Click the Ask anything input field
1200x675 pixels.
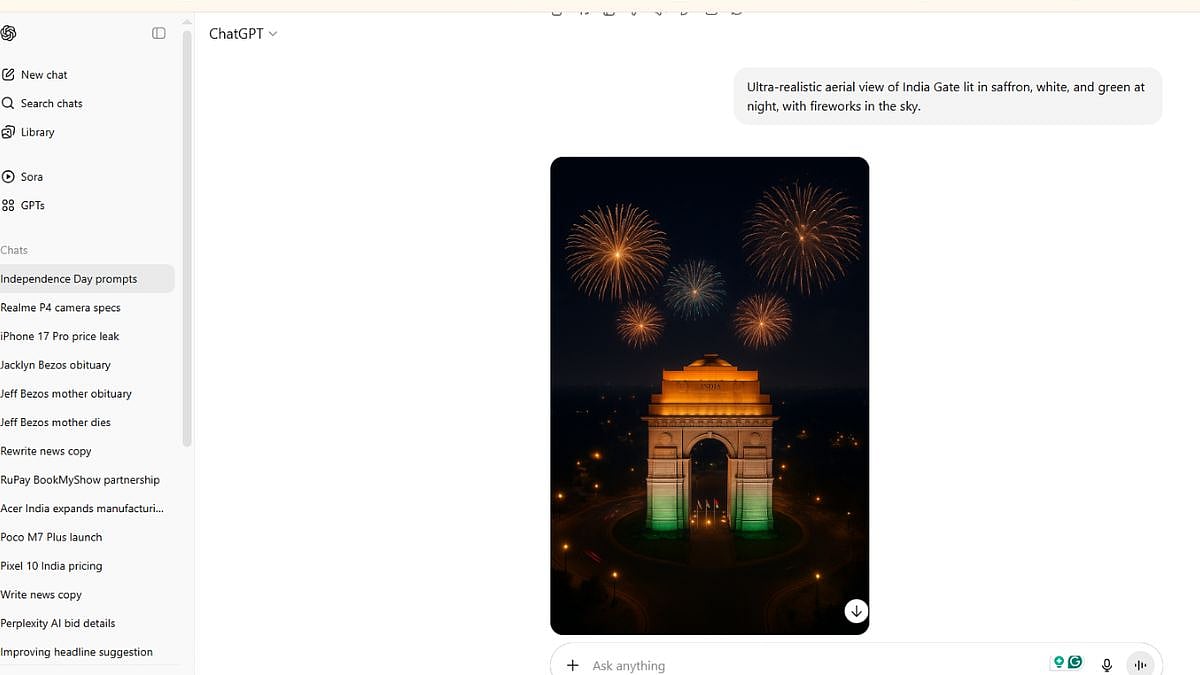pyautogui.click(x=800, y=665)
